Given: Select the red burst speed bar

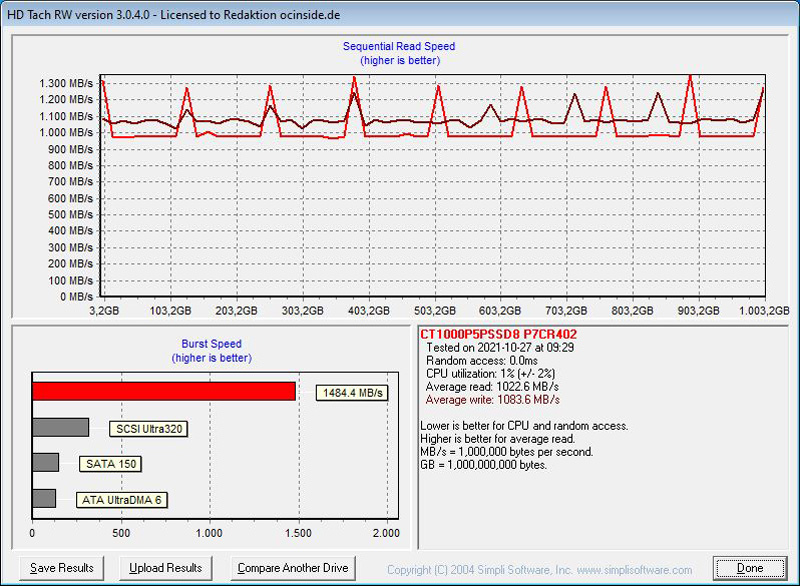Looking at the screenshot, I should point(164,391).
